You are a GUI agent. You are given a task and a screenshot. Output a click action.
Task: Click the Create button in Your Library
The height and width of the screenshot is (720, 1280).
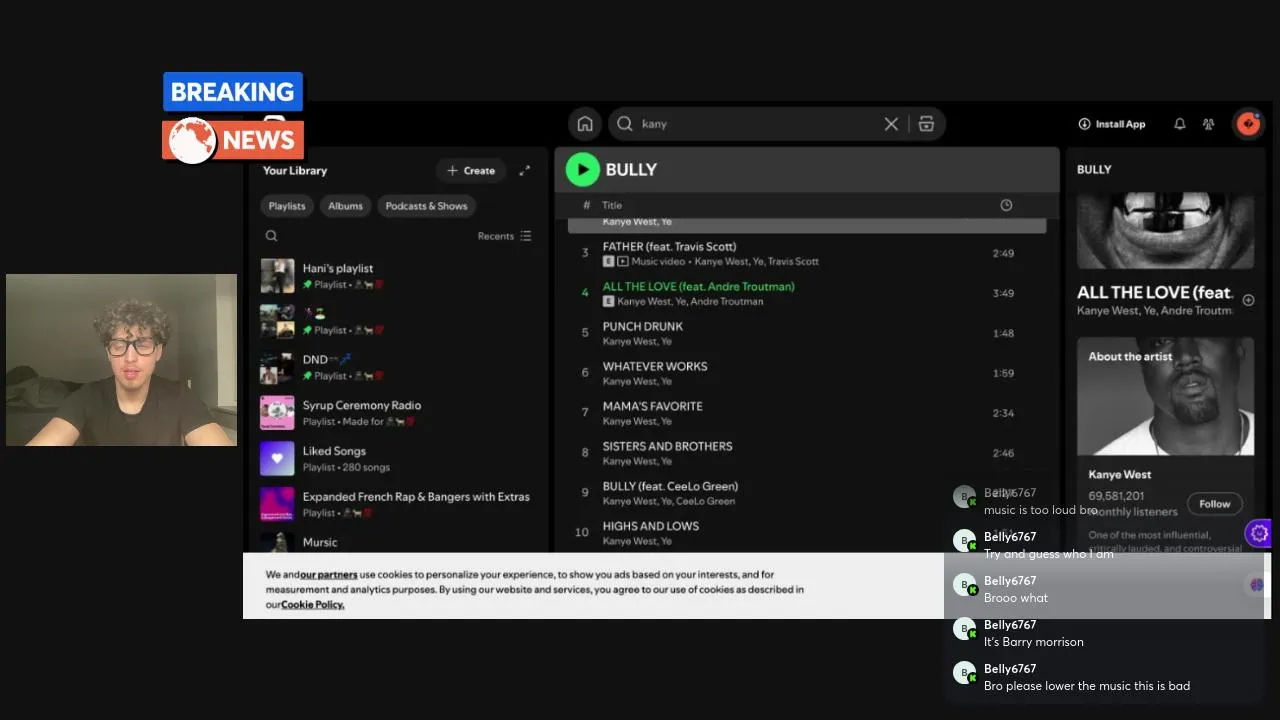(471, 170)
